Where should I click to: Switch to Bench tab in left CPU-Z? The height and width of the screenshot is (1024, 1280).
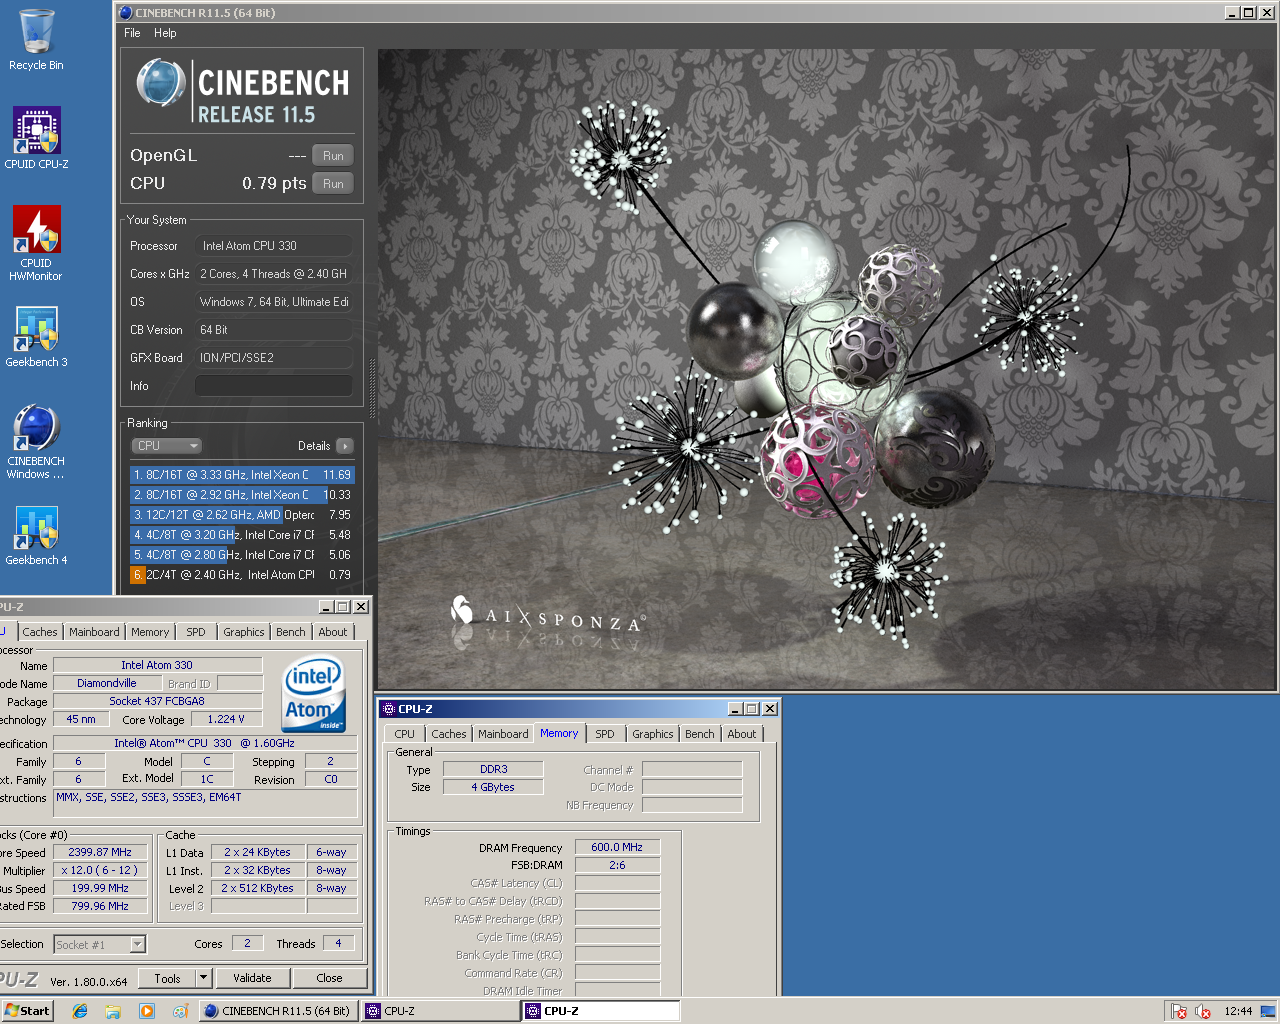(x=291, y=632)
